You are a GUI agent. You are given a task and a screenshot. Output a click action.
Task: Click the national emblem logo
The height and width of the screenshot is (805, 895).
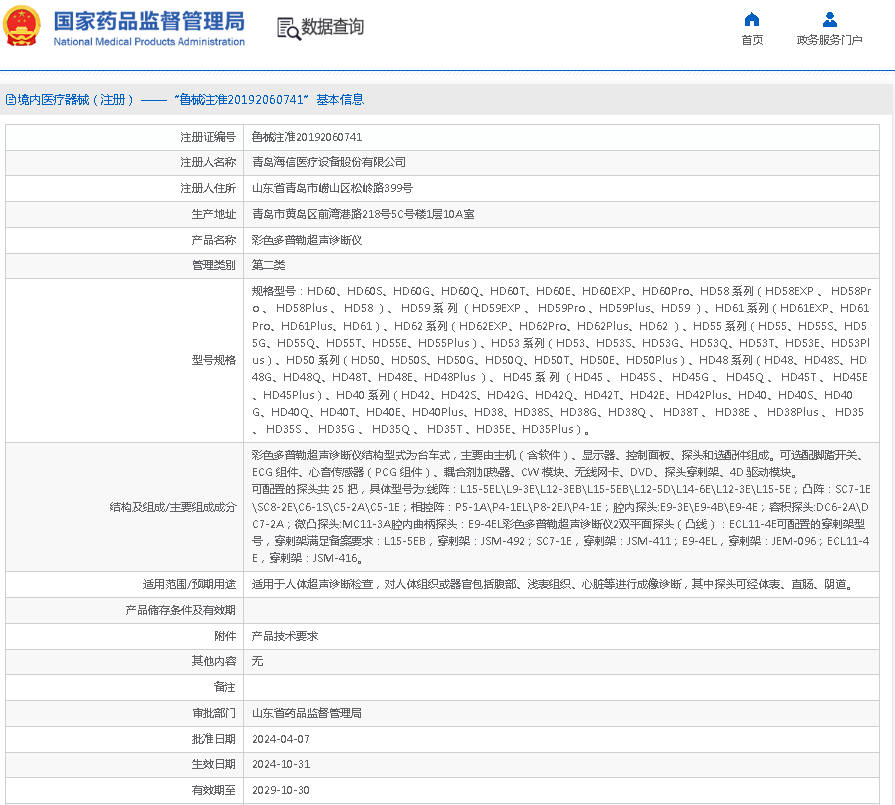point(23,27)
